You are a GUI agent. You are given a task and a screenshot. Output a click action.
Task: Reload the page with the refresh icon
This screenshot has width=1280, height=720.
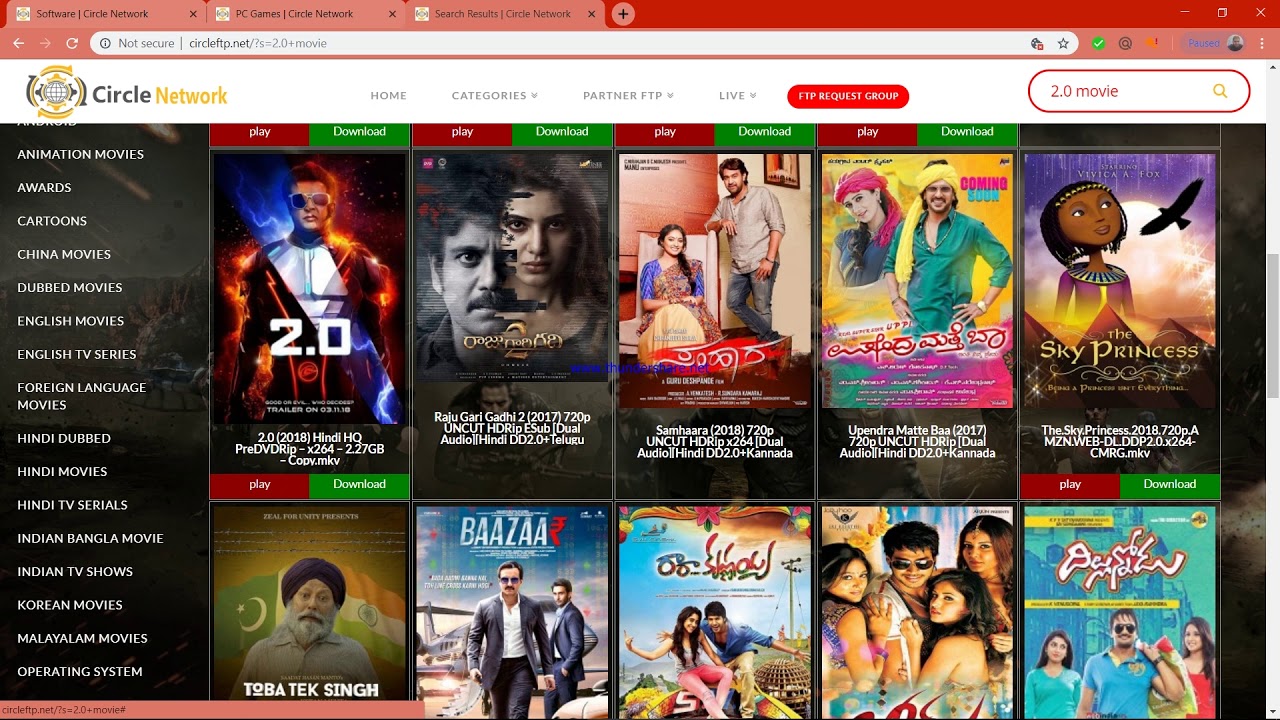pos(72,43)
